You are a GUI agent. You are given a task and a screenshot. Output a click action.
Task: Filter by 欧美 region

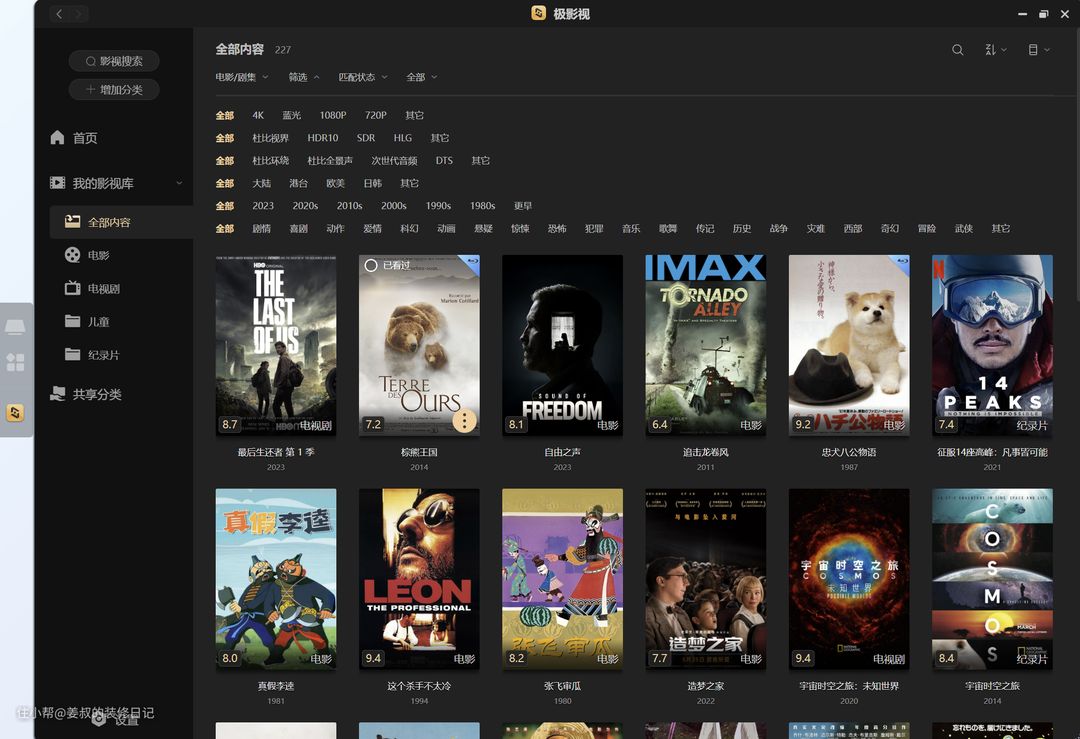[335, 183]
